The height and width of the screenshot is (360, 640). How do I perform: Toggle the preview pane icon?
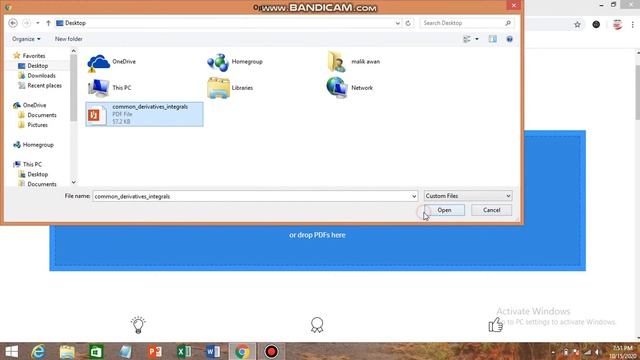[x=493, y=39]
